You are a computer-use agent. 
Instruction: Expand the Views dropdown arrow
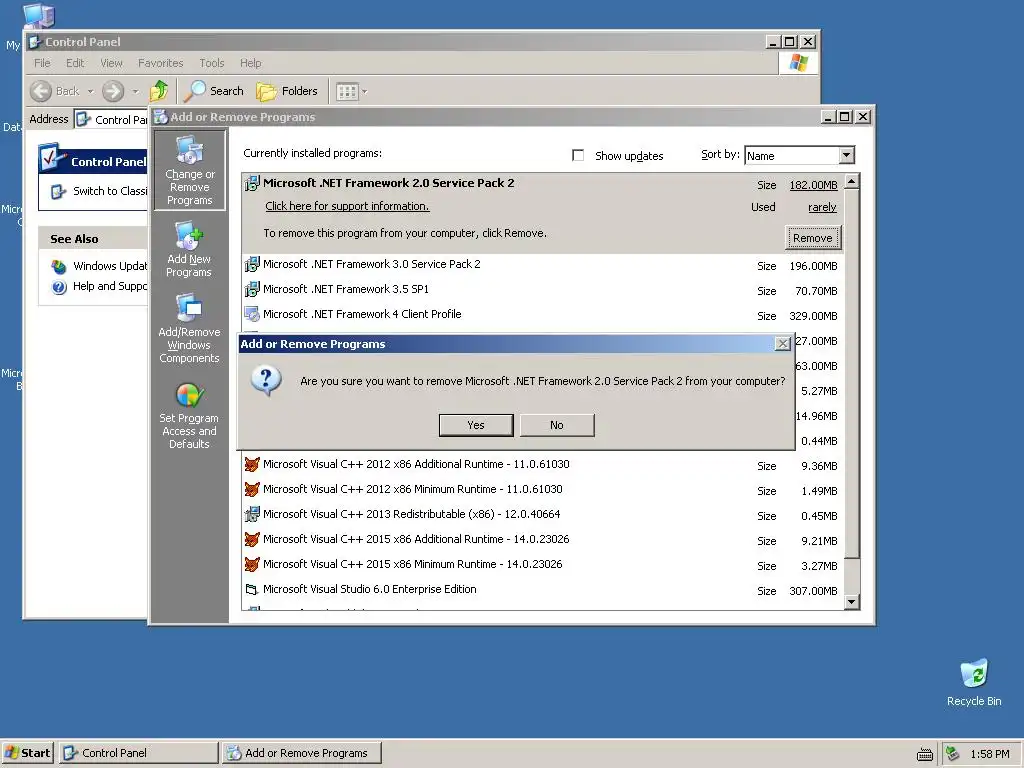pos(364,92)
